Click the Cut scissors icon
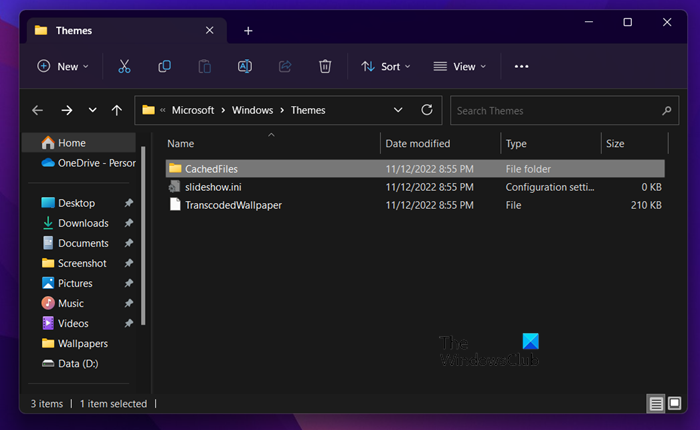This screenshot has height=430, width=700. 124,66
